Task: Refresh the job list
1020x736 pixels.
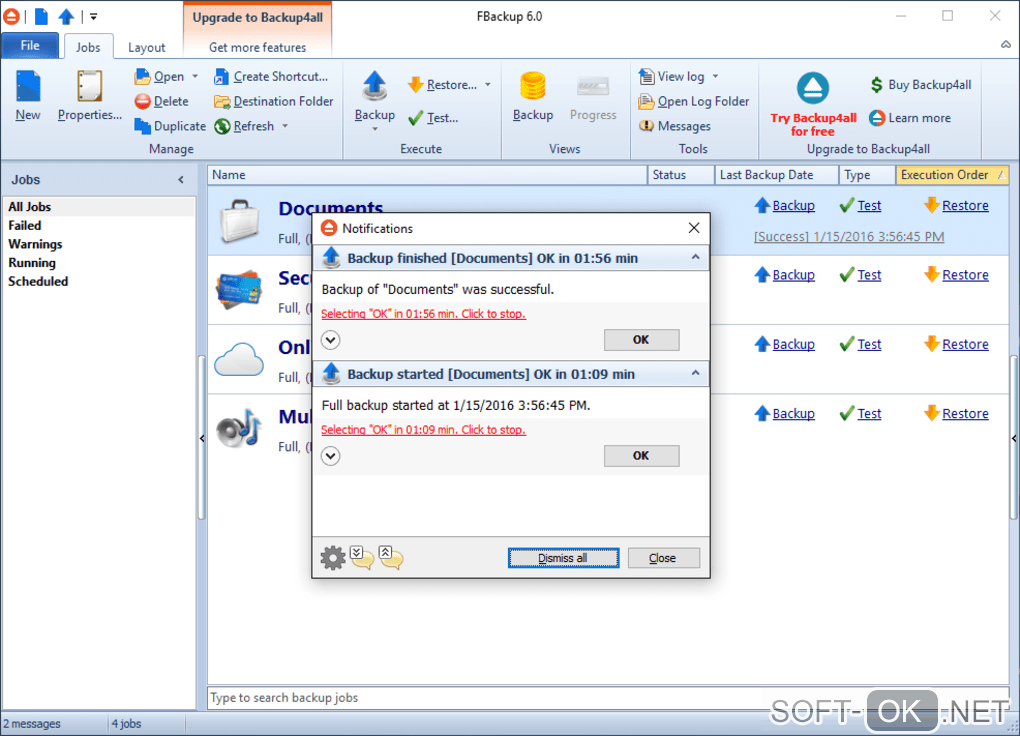Action: (x=245, y=126)
